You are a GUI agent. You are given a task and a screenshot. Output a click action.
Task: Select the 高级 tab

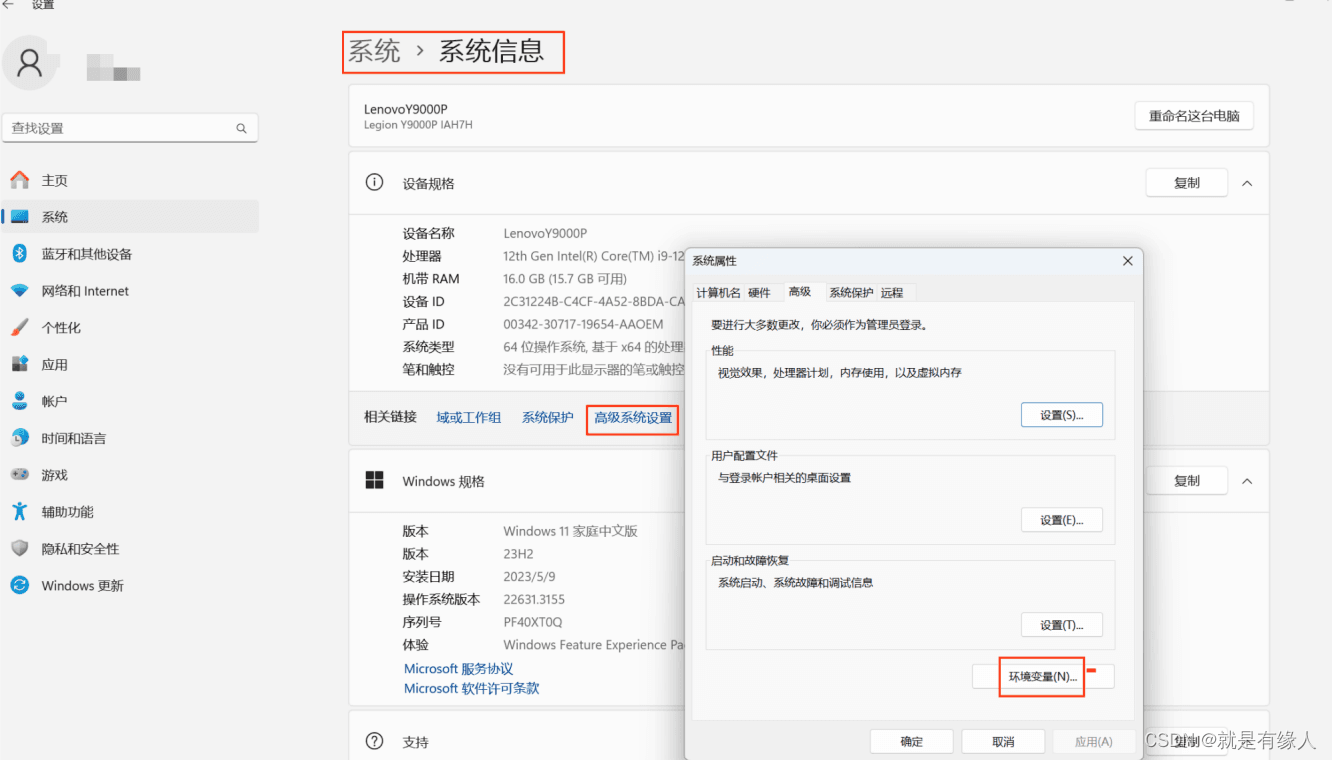pos(800,292)
